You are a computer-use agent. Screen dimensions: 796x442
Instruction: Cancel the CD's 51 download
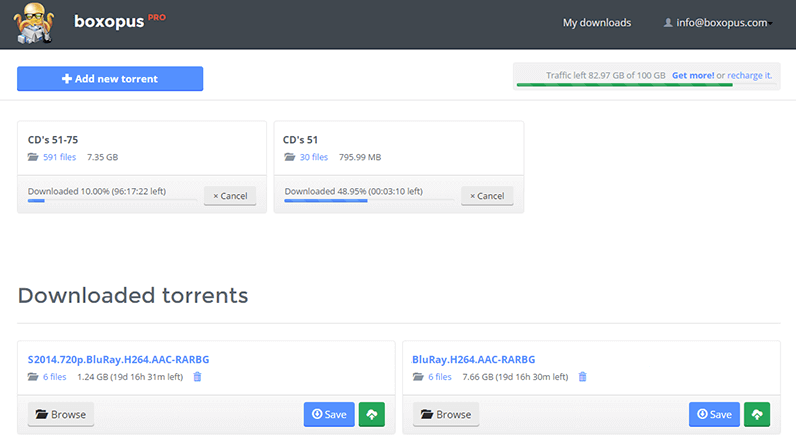(487, 196)
